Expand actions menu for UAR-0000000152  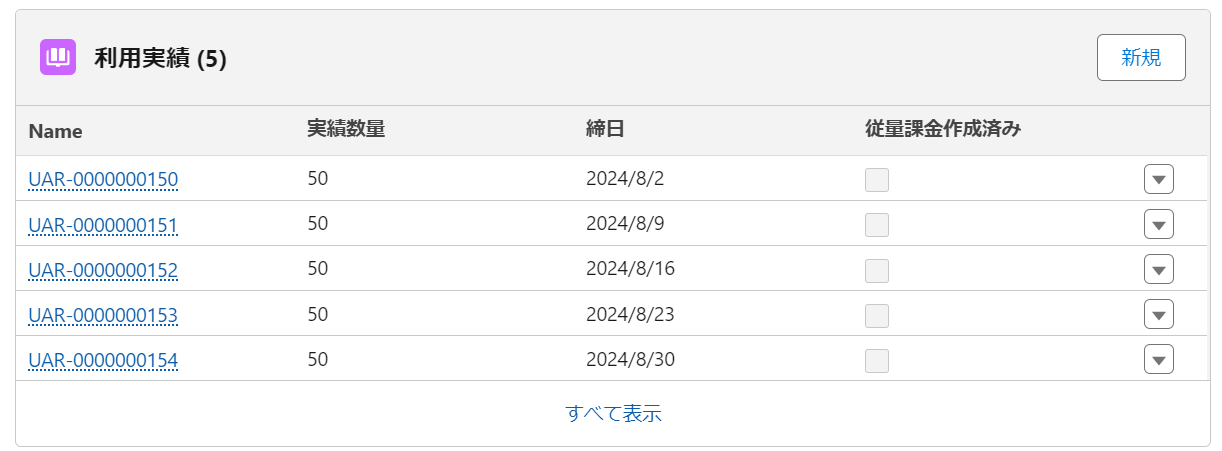pyautogui.click(x=1158, y=270)
